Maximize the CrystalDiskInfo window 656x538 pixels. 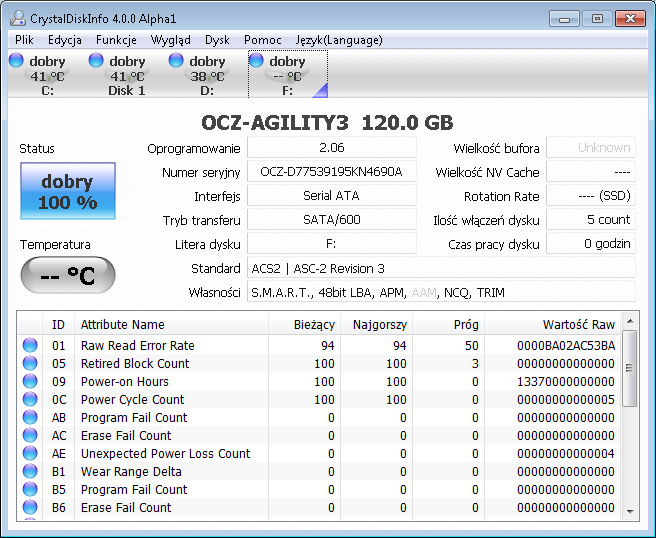click(x=597, y=19)
